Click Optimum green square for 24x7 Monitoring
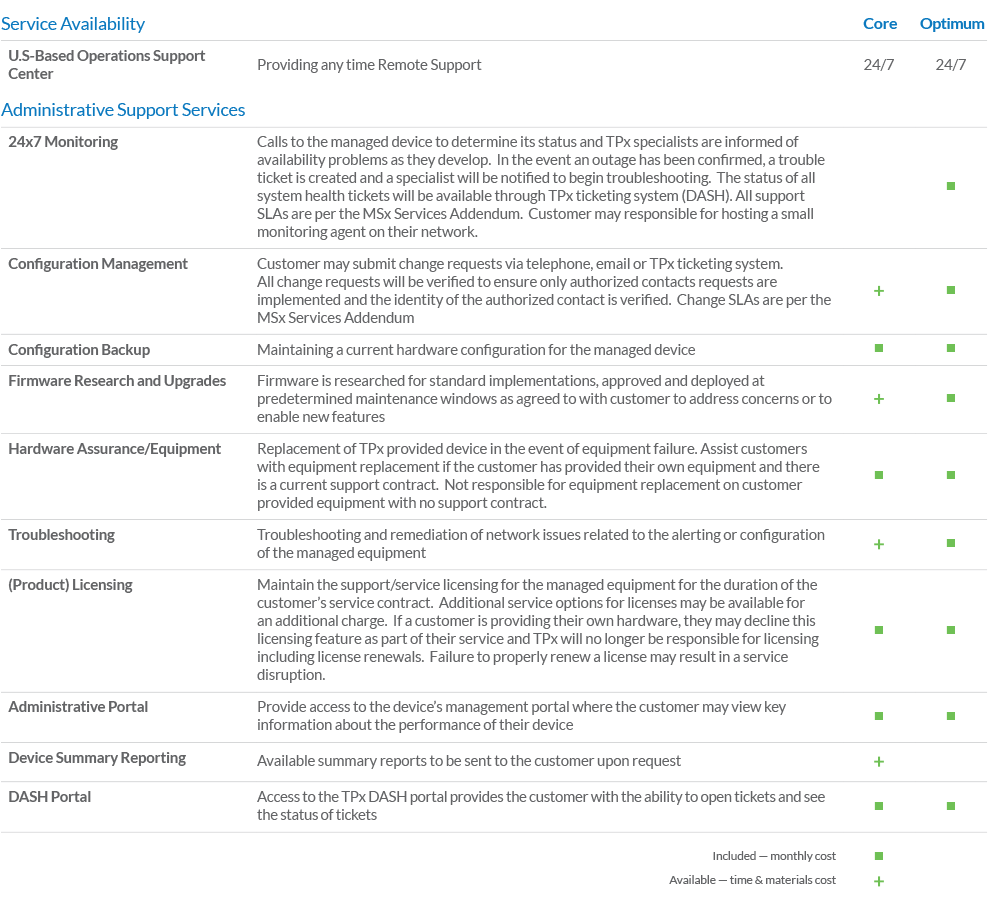The image size is (1005, 905). [x=951, y=186]
